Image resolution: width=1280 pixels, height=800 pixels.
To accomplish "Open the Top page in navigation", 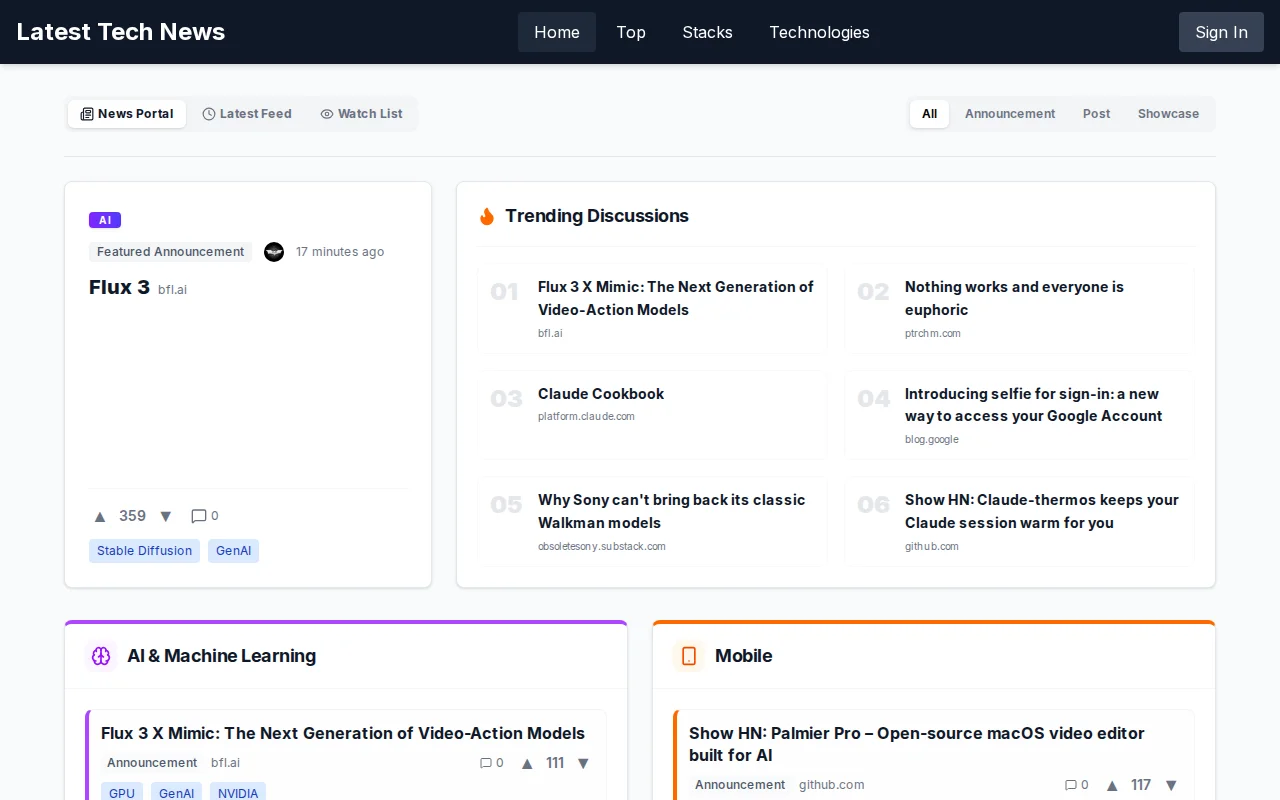I will pyautogui.click(x=631, y=32).
